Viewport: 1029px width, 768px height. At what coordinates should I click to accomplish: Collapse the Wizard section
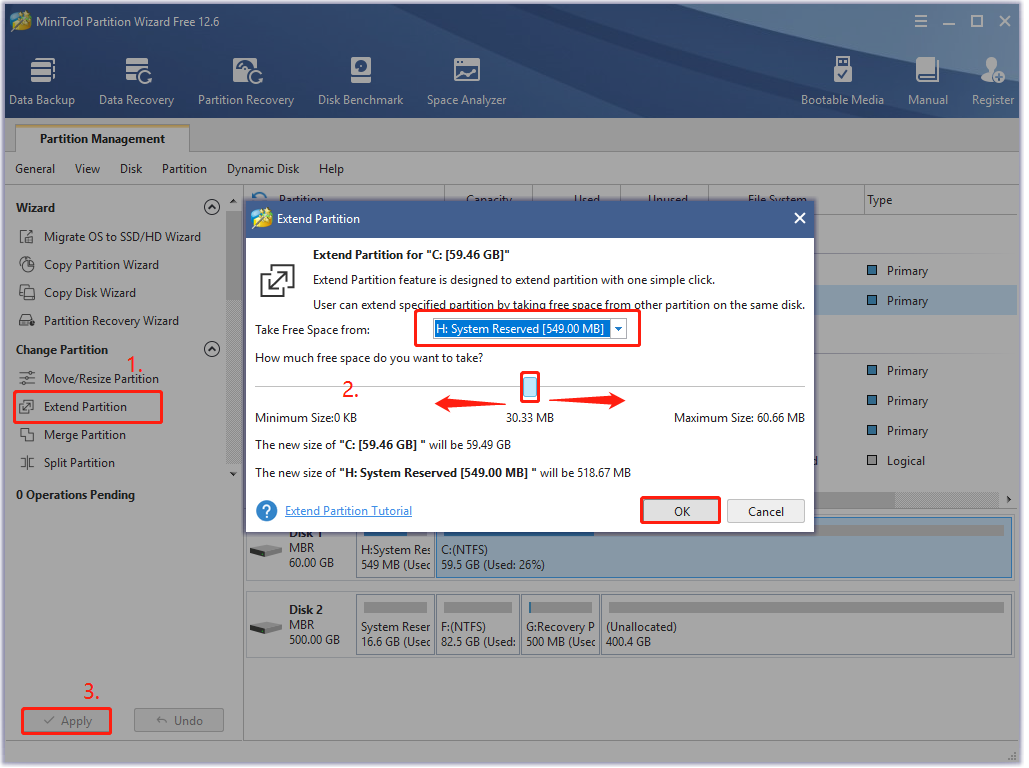pyautogui.click(x=211, y=207)
